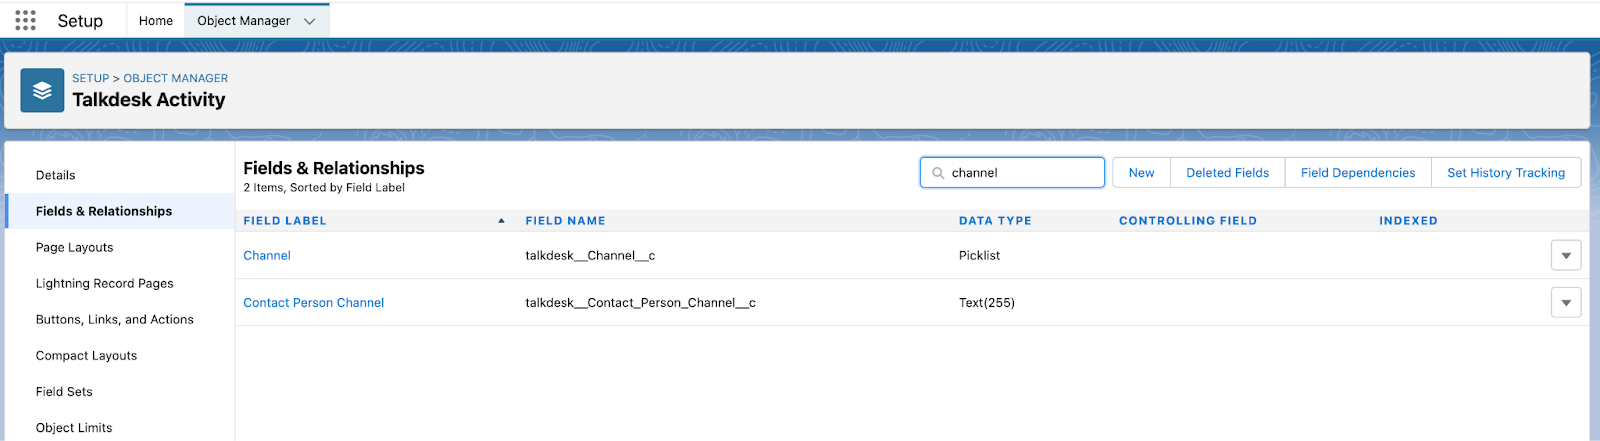Viewport: 1600px width, 441px height.
Task: Click the New field button
Action: [1141, 173]
